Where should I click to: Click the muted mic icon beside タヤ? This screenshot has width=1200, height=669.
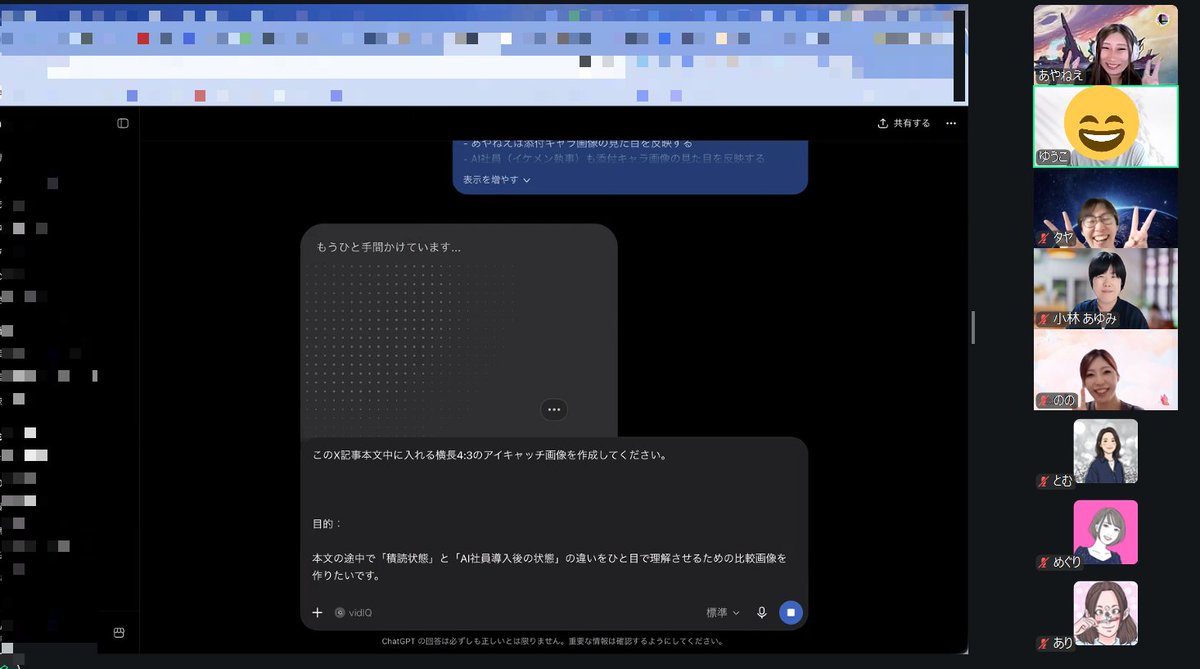(1043, 238)
